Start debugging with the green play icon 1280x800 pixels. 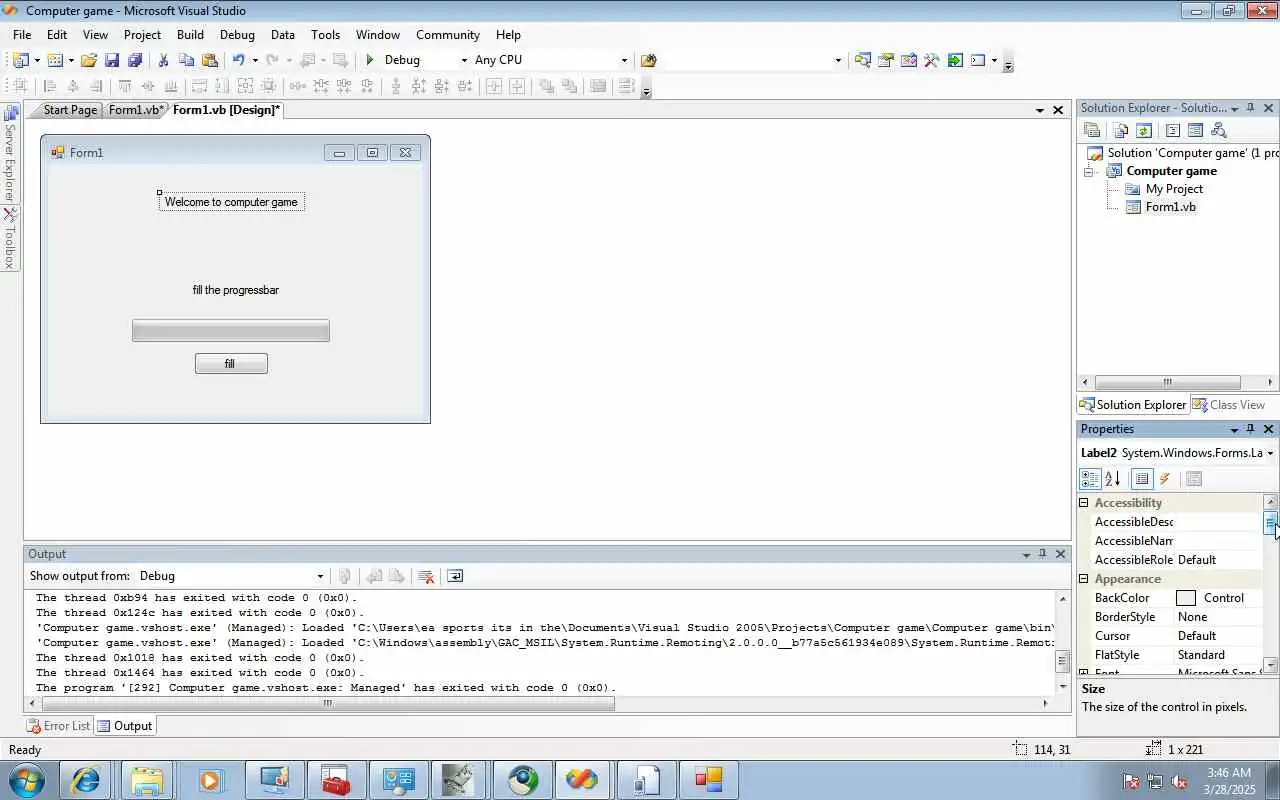coord(370,60)
